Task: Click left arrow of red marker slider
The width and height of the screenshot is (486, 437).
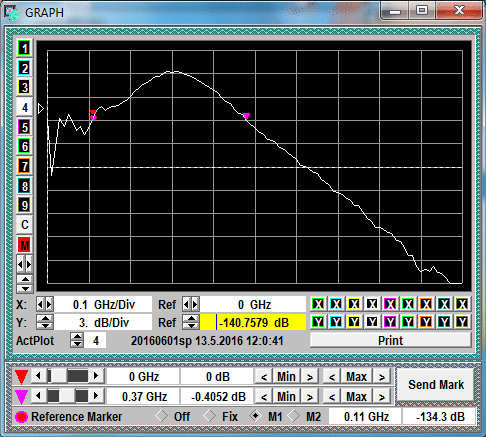Action: (38, 376)
